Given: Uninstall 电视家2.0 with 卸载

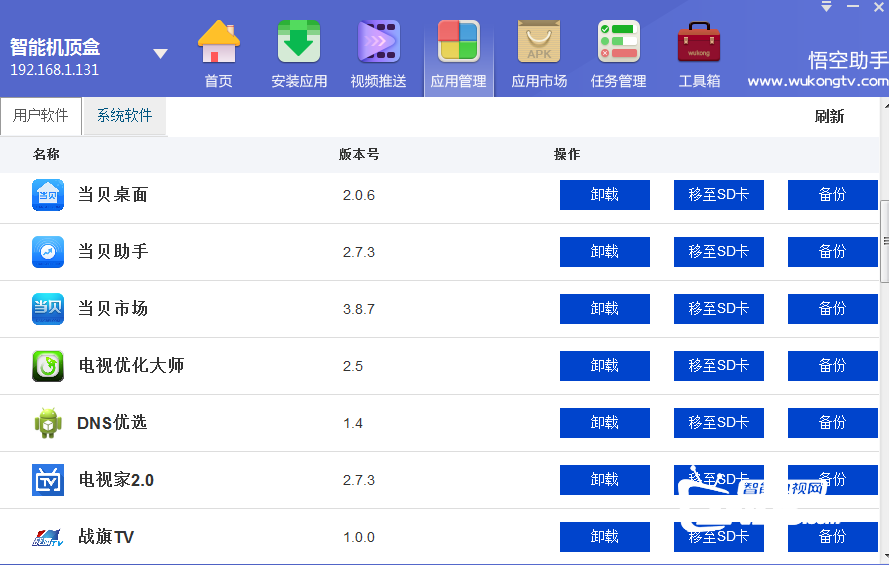Looking at the screenshot, I should (x=604, y=480).
